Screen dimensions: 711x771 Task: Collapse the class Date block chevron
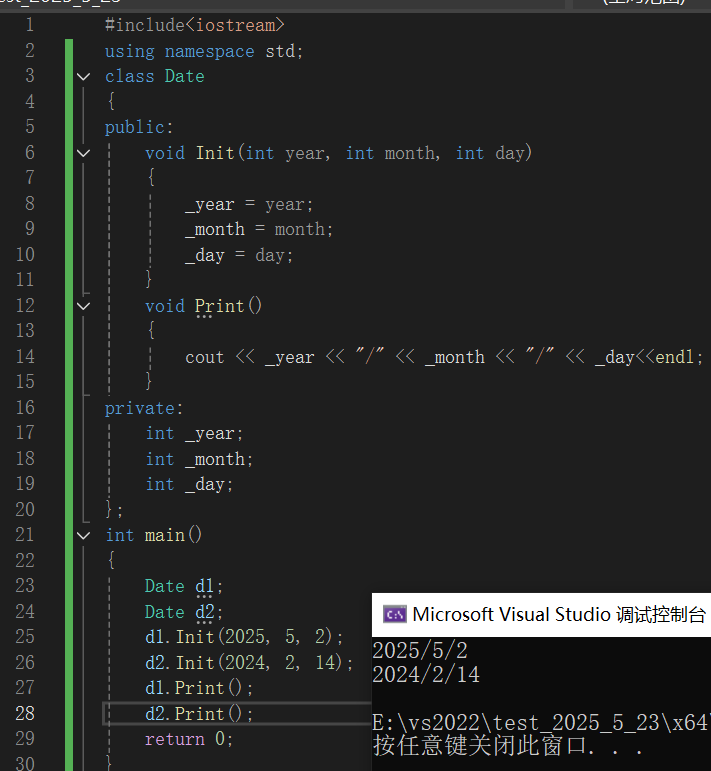[x=84, y=77]
